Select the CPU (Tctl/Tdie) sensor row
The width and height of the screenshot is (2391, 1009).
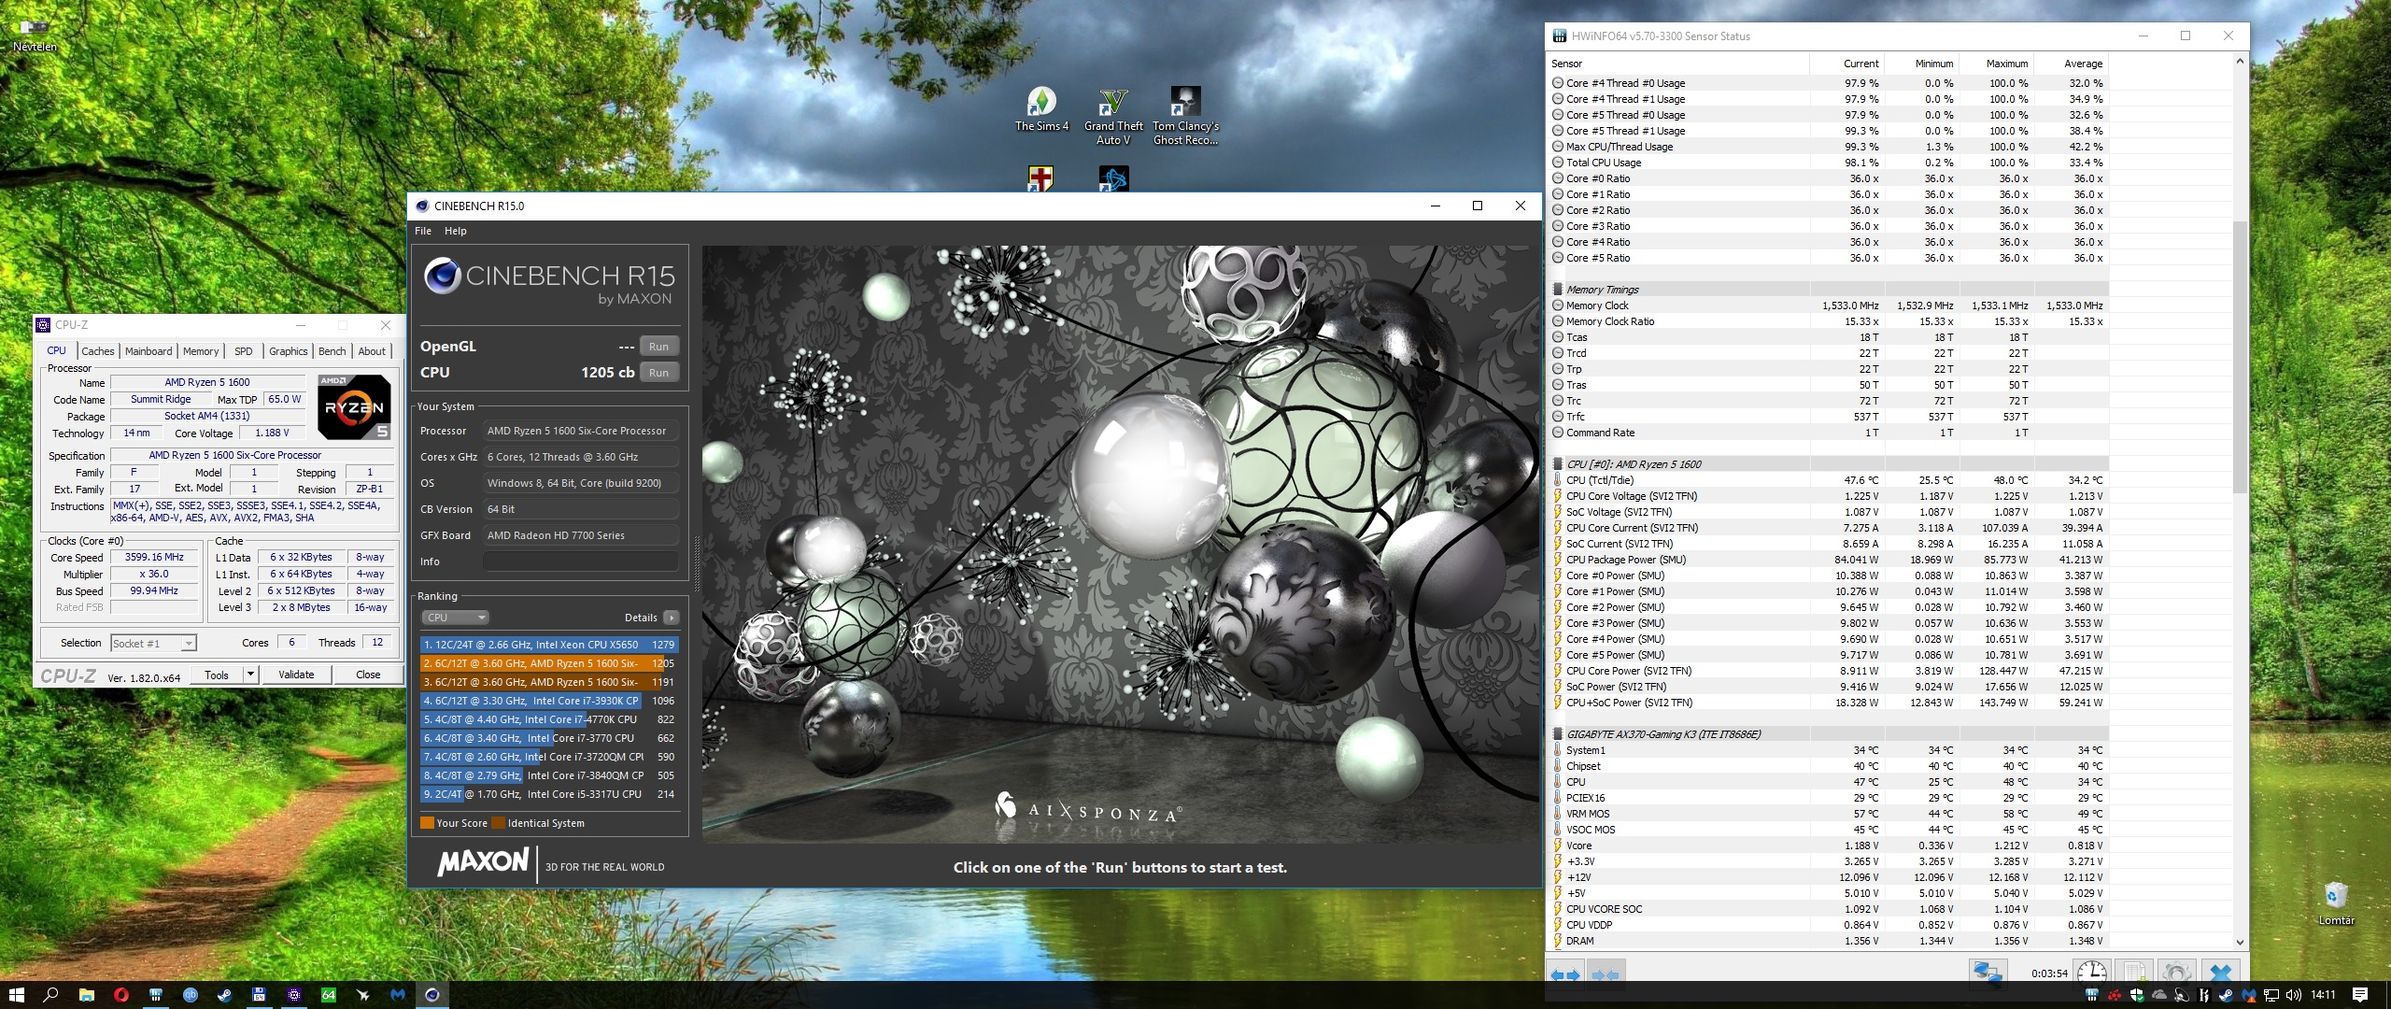[1829, 481]
